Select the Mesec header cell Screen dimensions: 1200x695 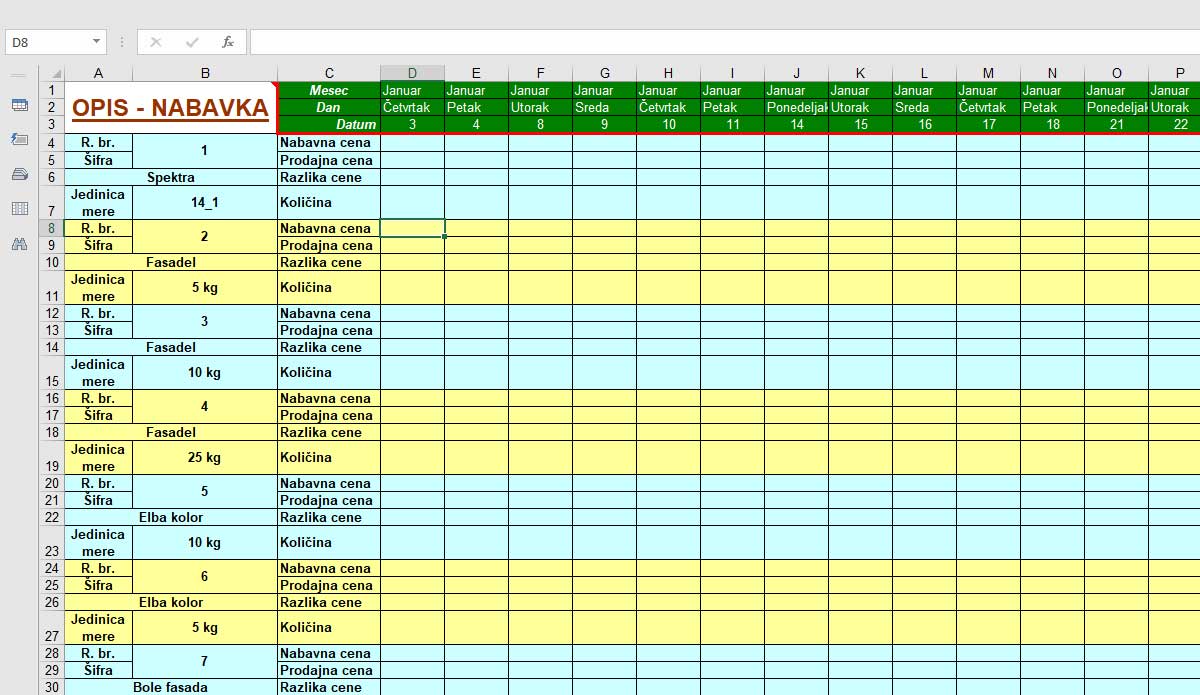coord(328,90)
